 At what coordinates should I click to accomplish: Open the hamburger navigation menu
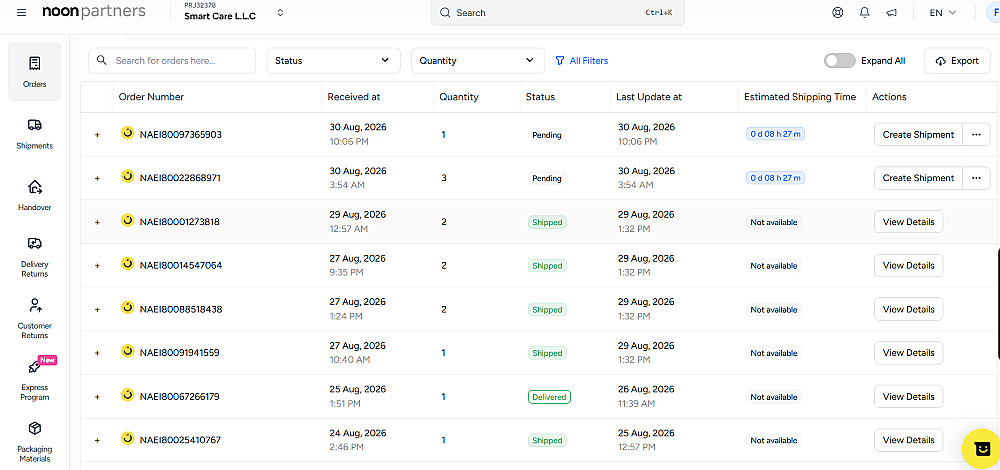(x=22, y=13)
